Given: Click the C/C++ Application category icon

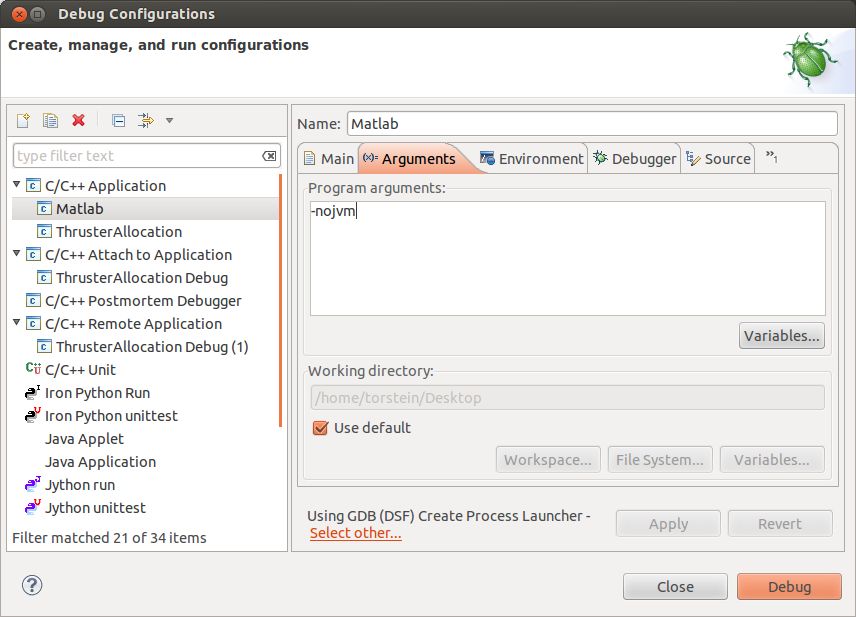Looking at the screenshot, I should 33,186.
